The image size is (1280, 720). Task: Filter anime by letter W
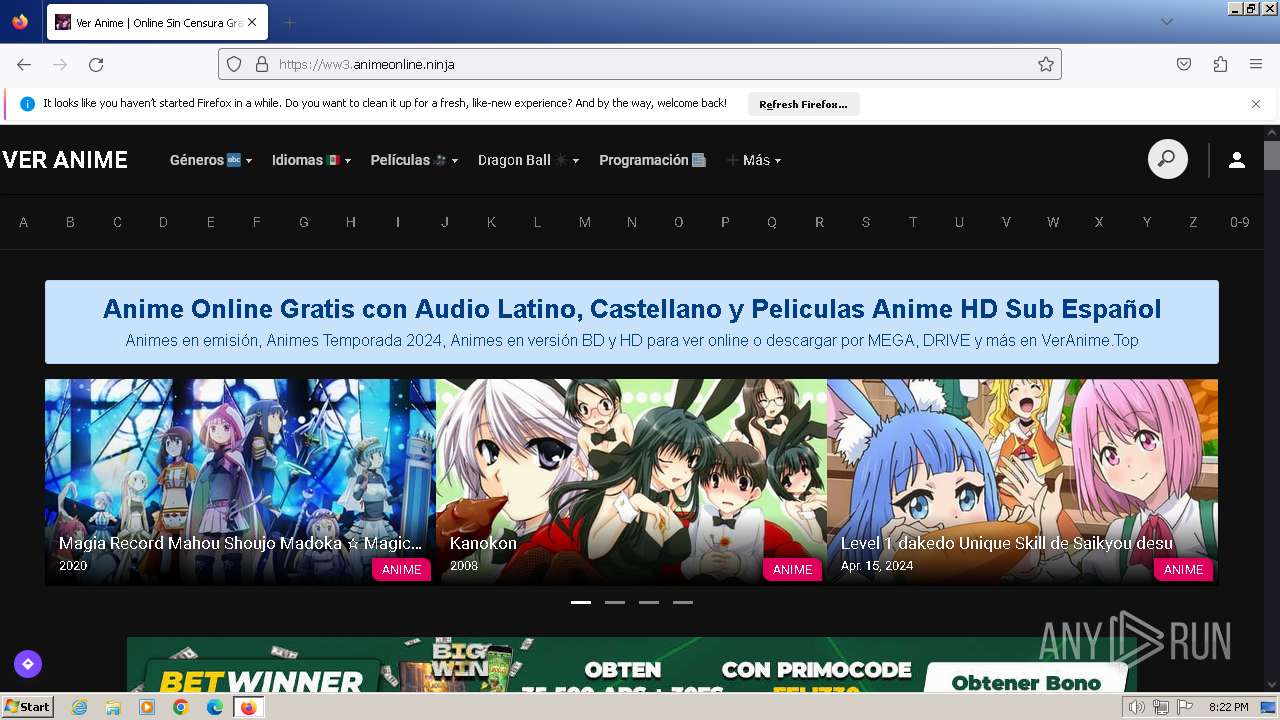[x=1053, y=222]
